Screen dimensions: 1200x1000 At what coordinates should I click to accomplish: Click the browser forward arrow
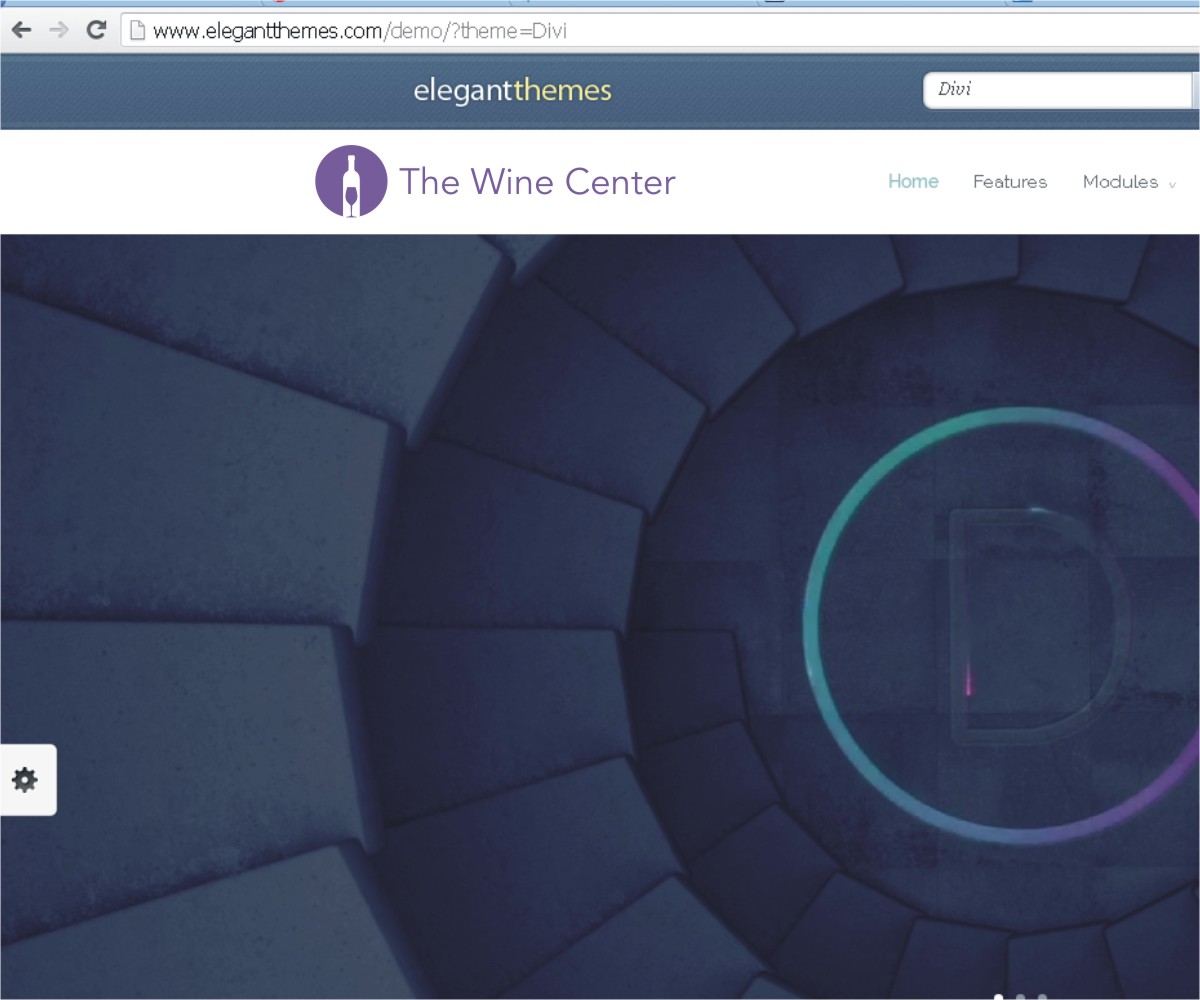coord(58,30)
